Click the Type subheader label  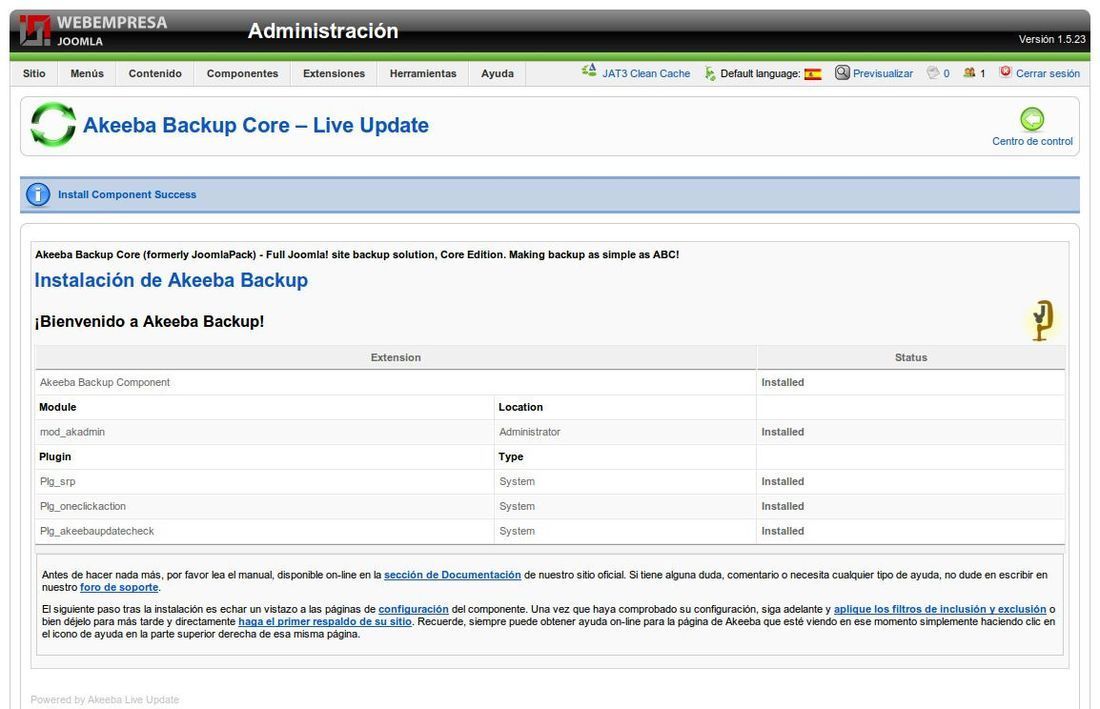click(x=511, y=457)
